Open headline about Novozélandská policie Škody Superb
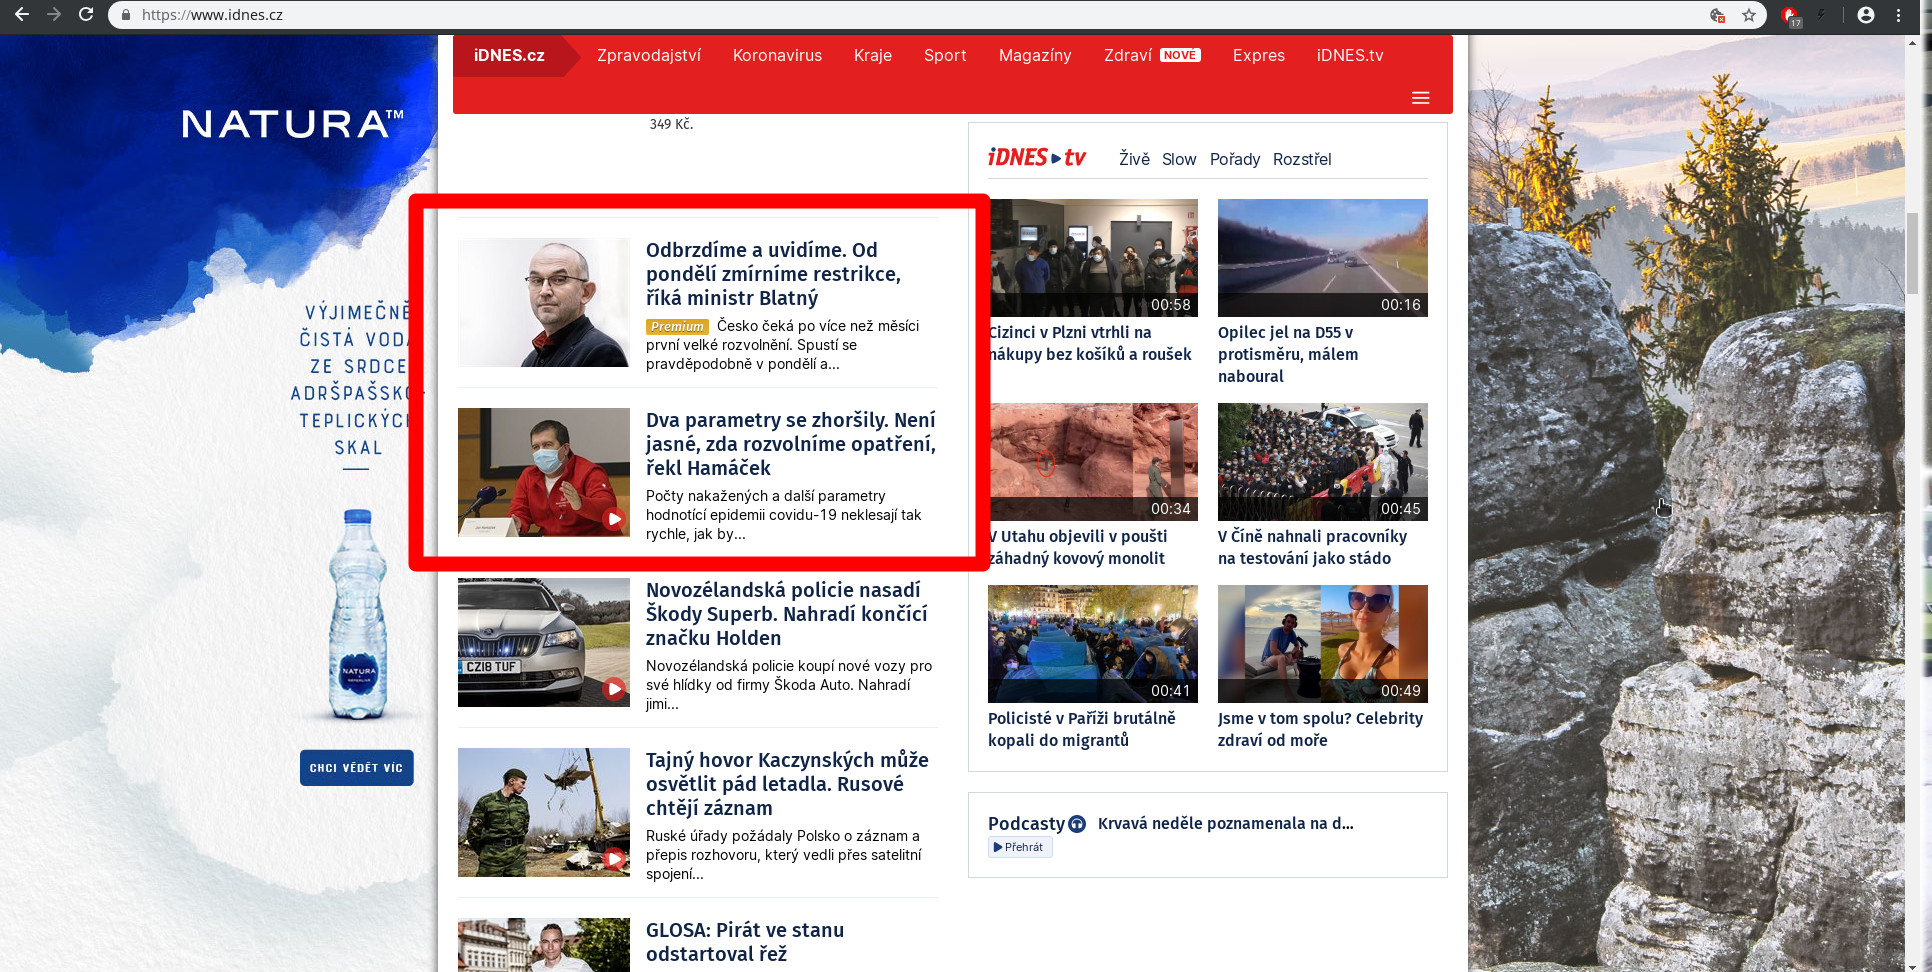The width and height of the screenshot is (1932, 972). click(787, 614)
